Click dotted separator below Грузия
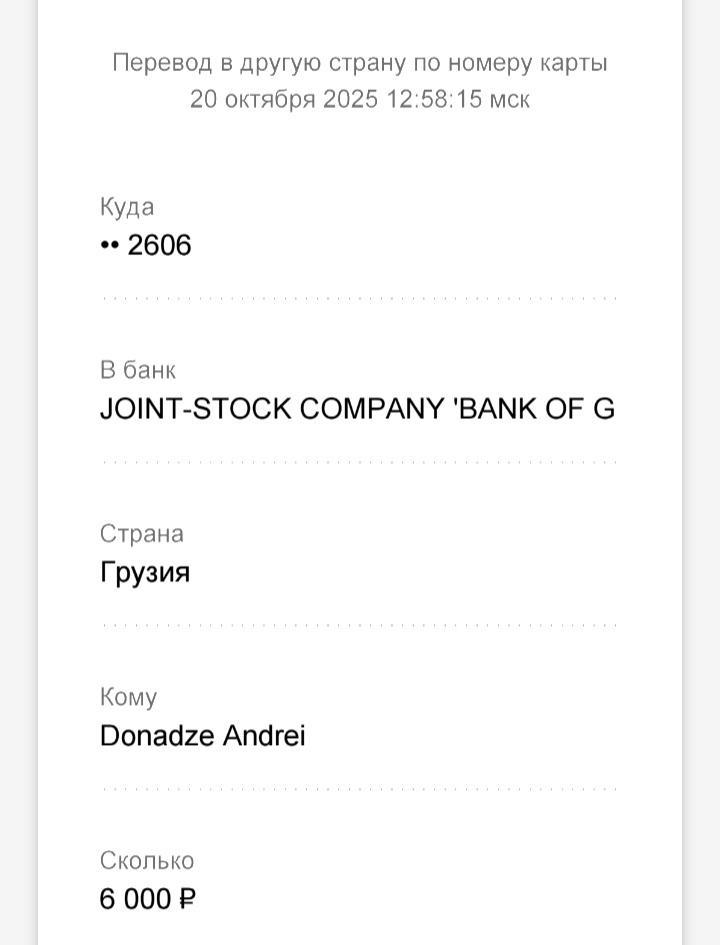This screenshot has height=945, width=720. 359,625
